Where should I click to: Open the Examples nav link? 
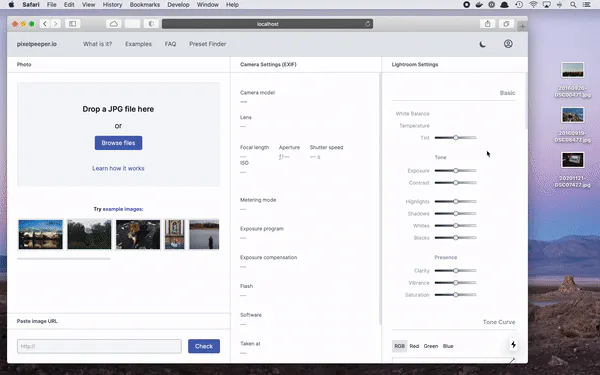[x=138, y=44]
